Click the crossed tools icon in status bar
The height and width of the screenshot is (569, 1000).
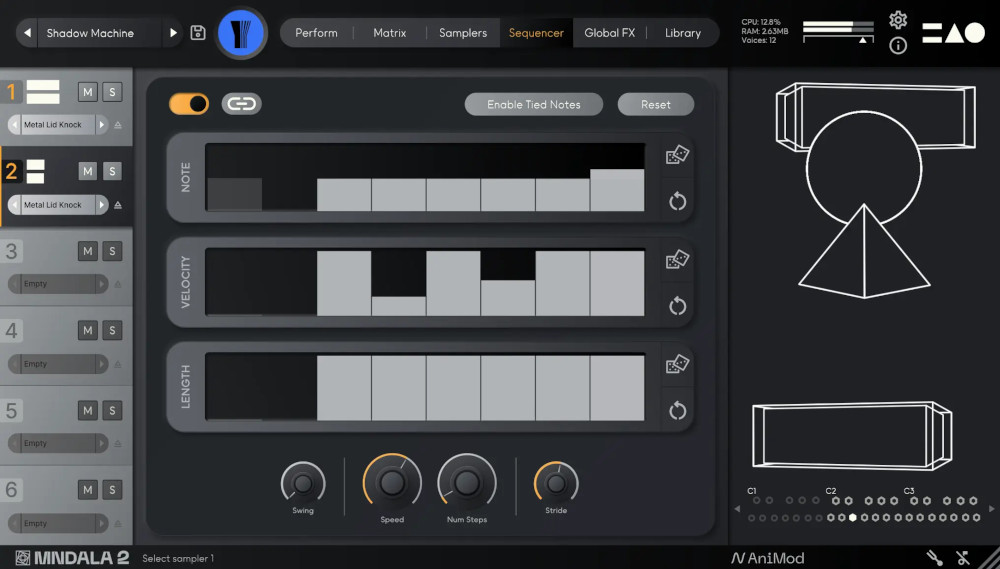962,558
